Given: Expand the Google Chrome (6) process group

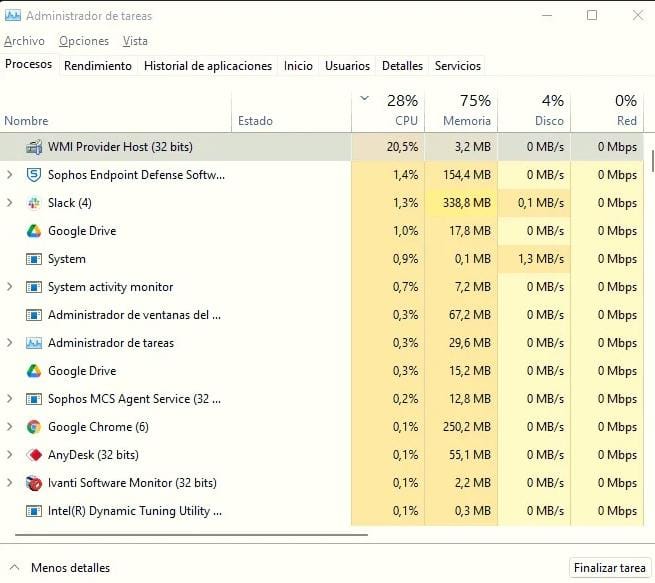Looking at the screenshot, I should (x=10, y=427).
